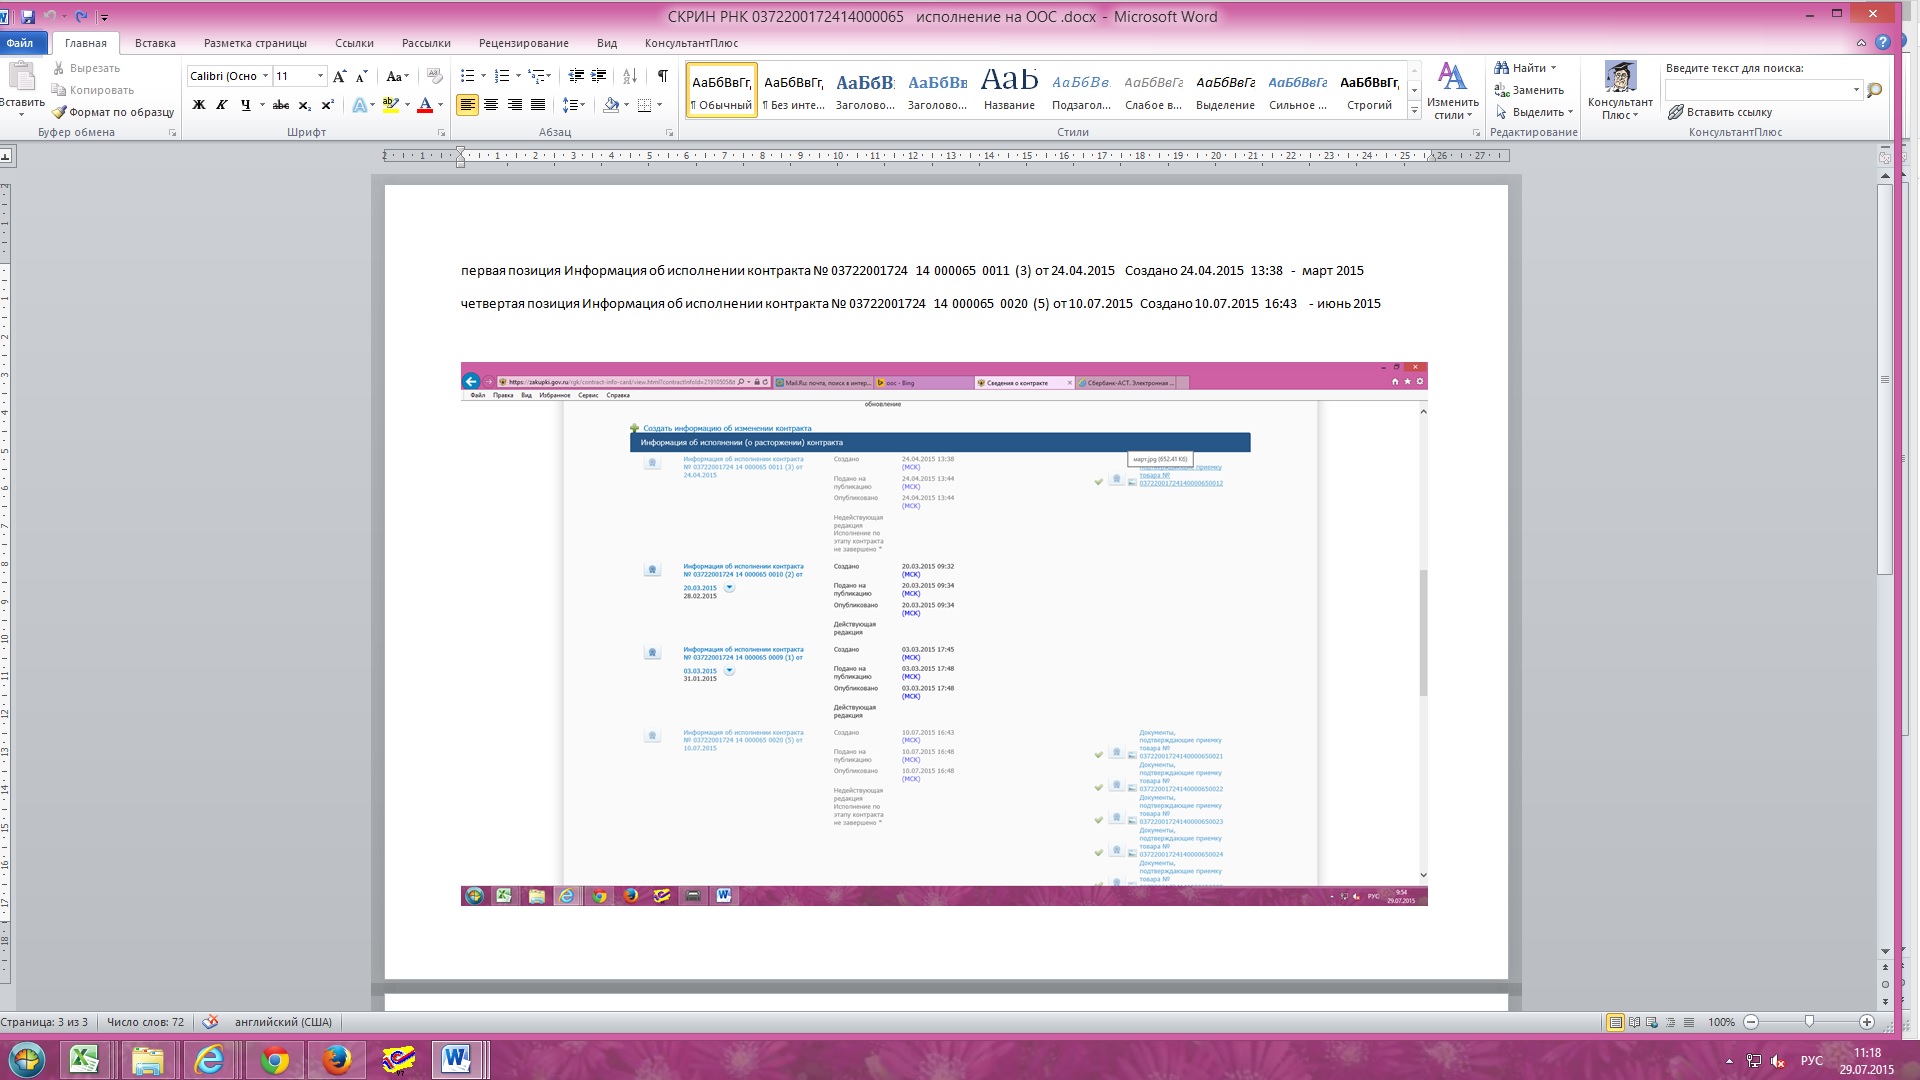The width and height of the screenshot is (1920, 1080).
Task: Zoom out with the minus button
Action: point(1751,1022)
